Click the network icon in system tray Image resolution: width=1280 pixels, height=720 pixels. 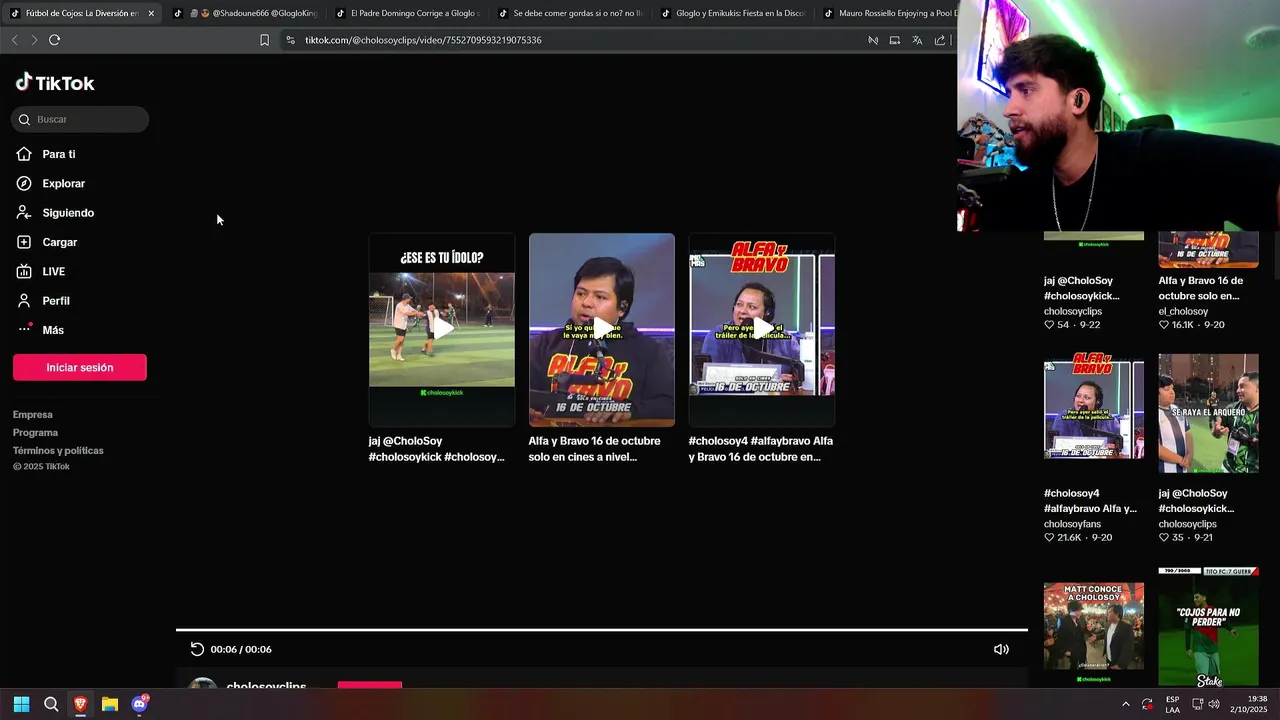pos(1195,704)
